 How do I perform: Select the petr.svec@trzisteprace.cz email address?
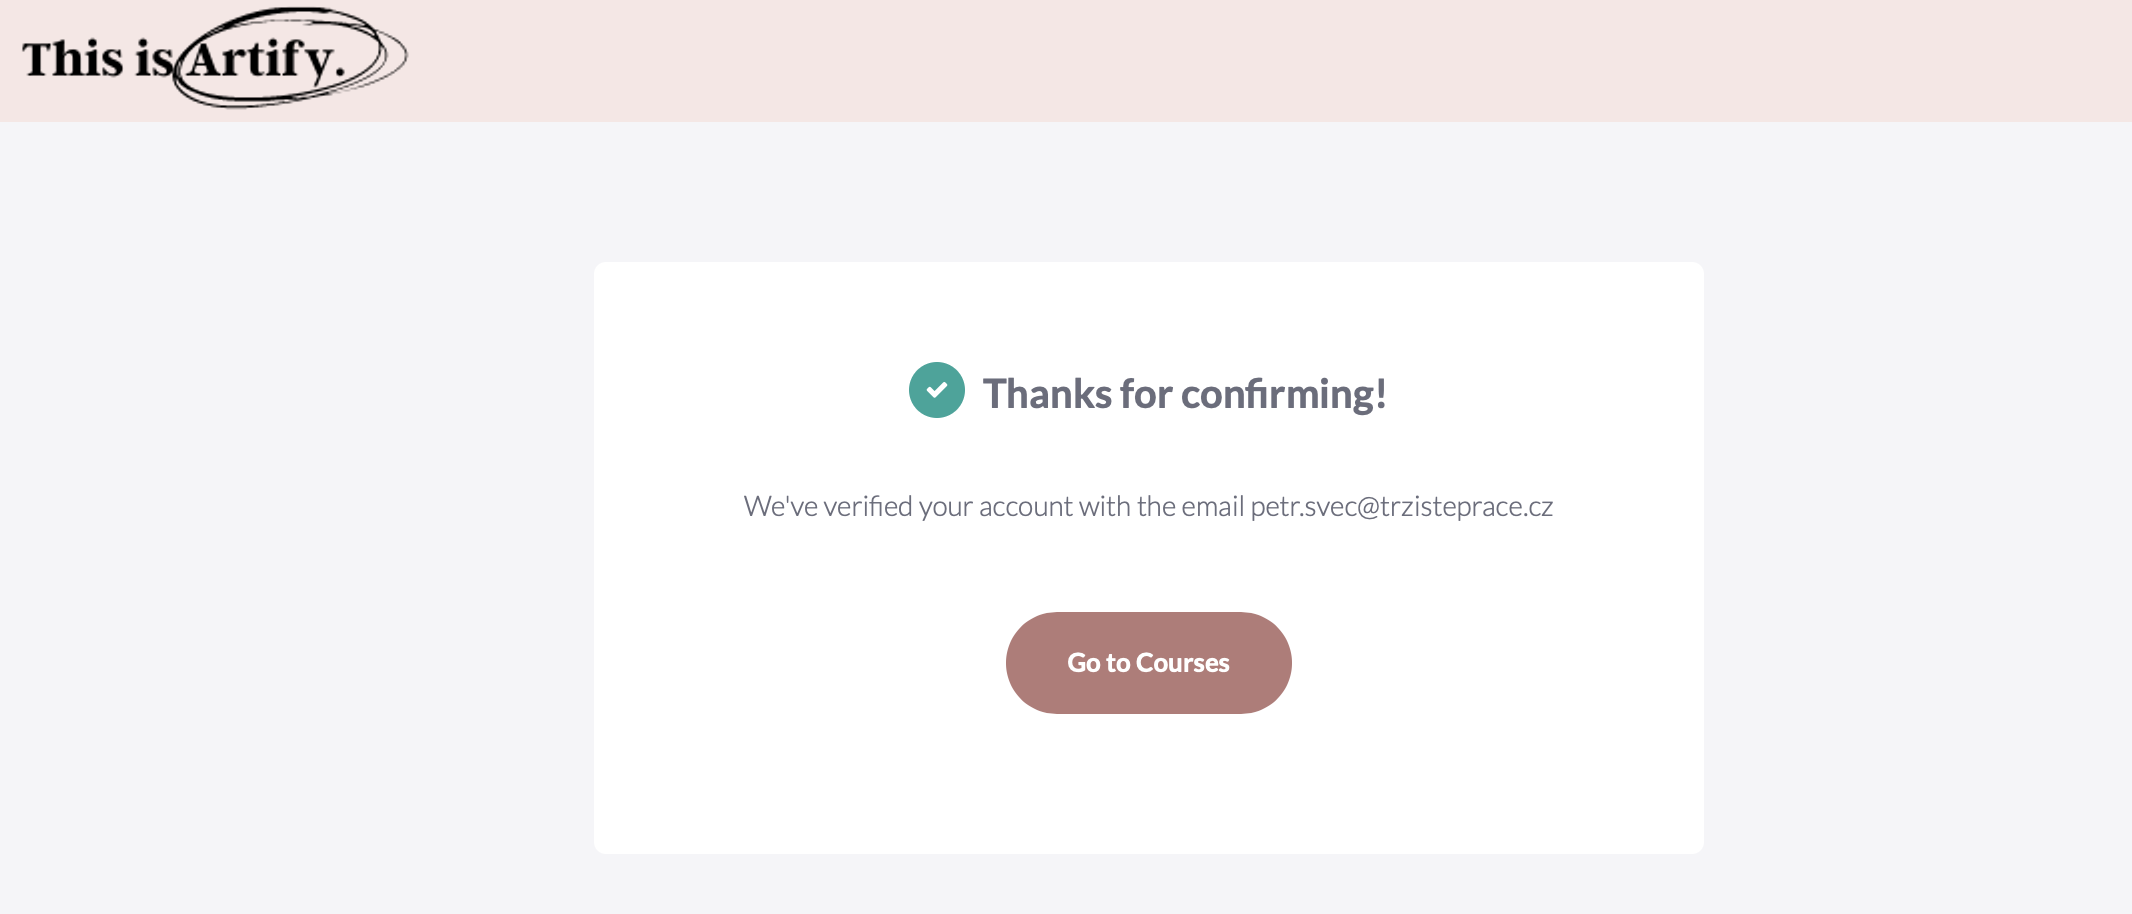[x=1401, y=507]
